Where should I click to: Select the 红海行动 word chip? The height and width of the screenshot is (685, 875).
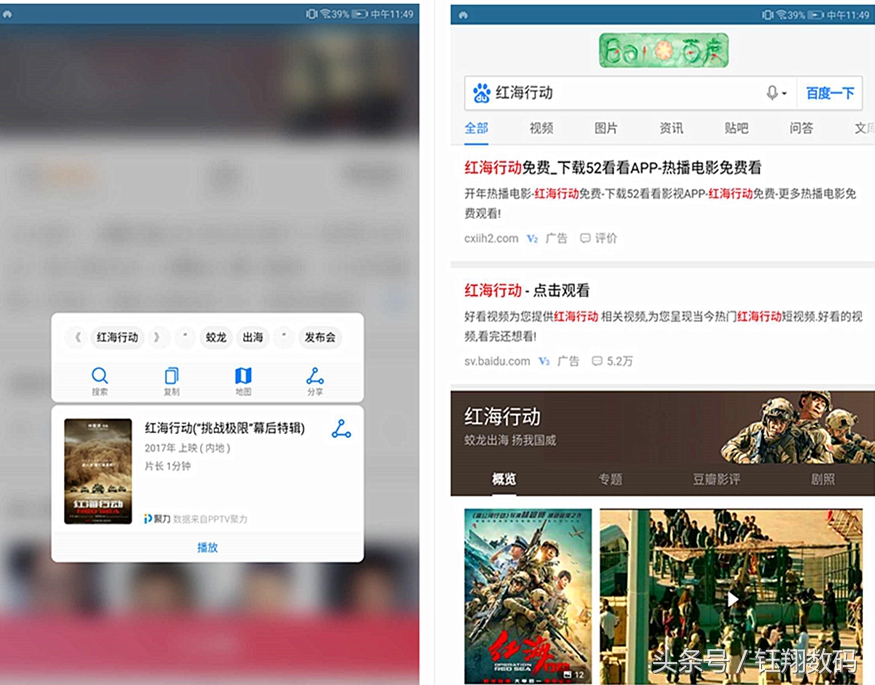pyautogui.click(x=117, y=337)
